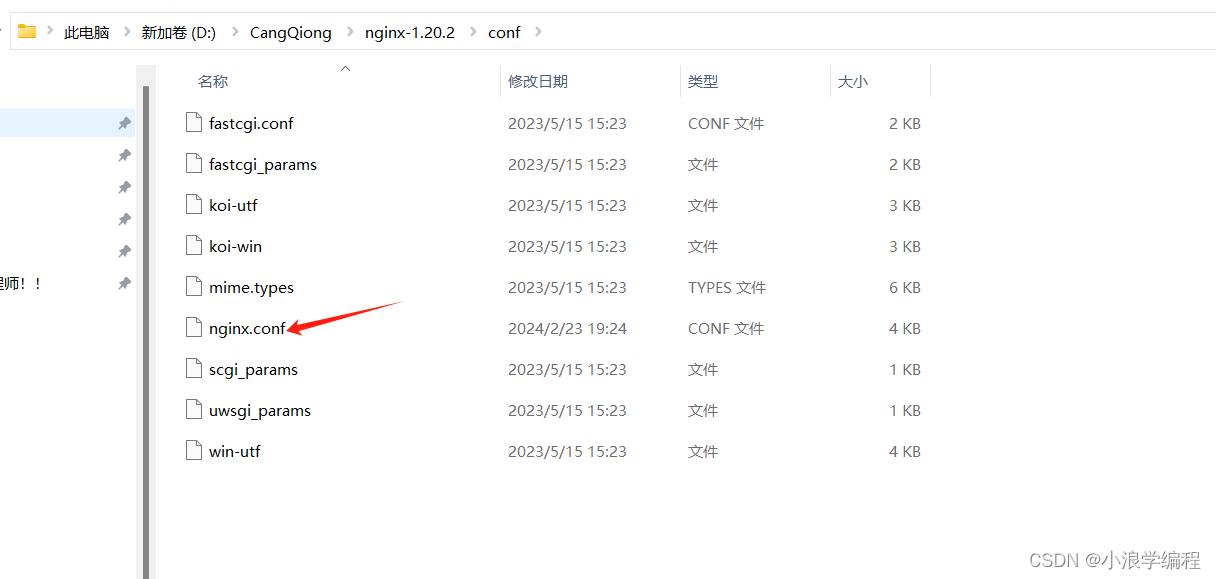Sort files by 类型 column header

pos(703,81)
